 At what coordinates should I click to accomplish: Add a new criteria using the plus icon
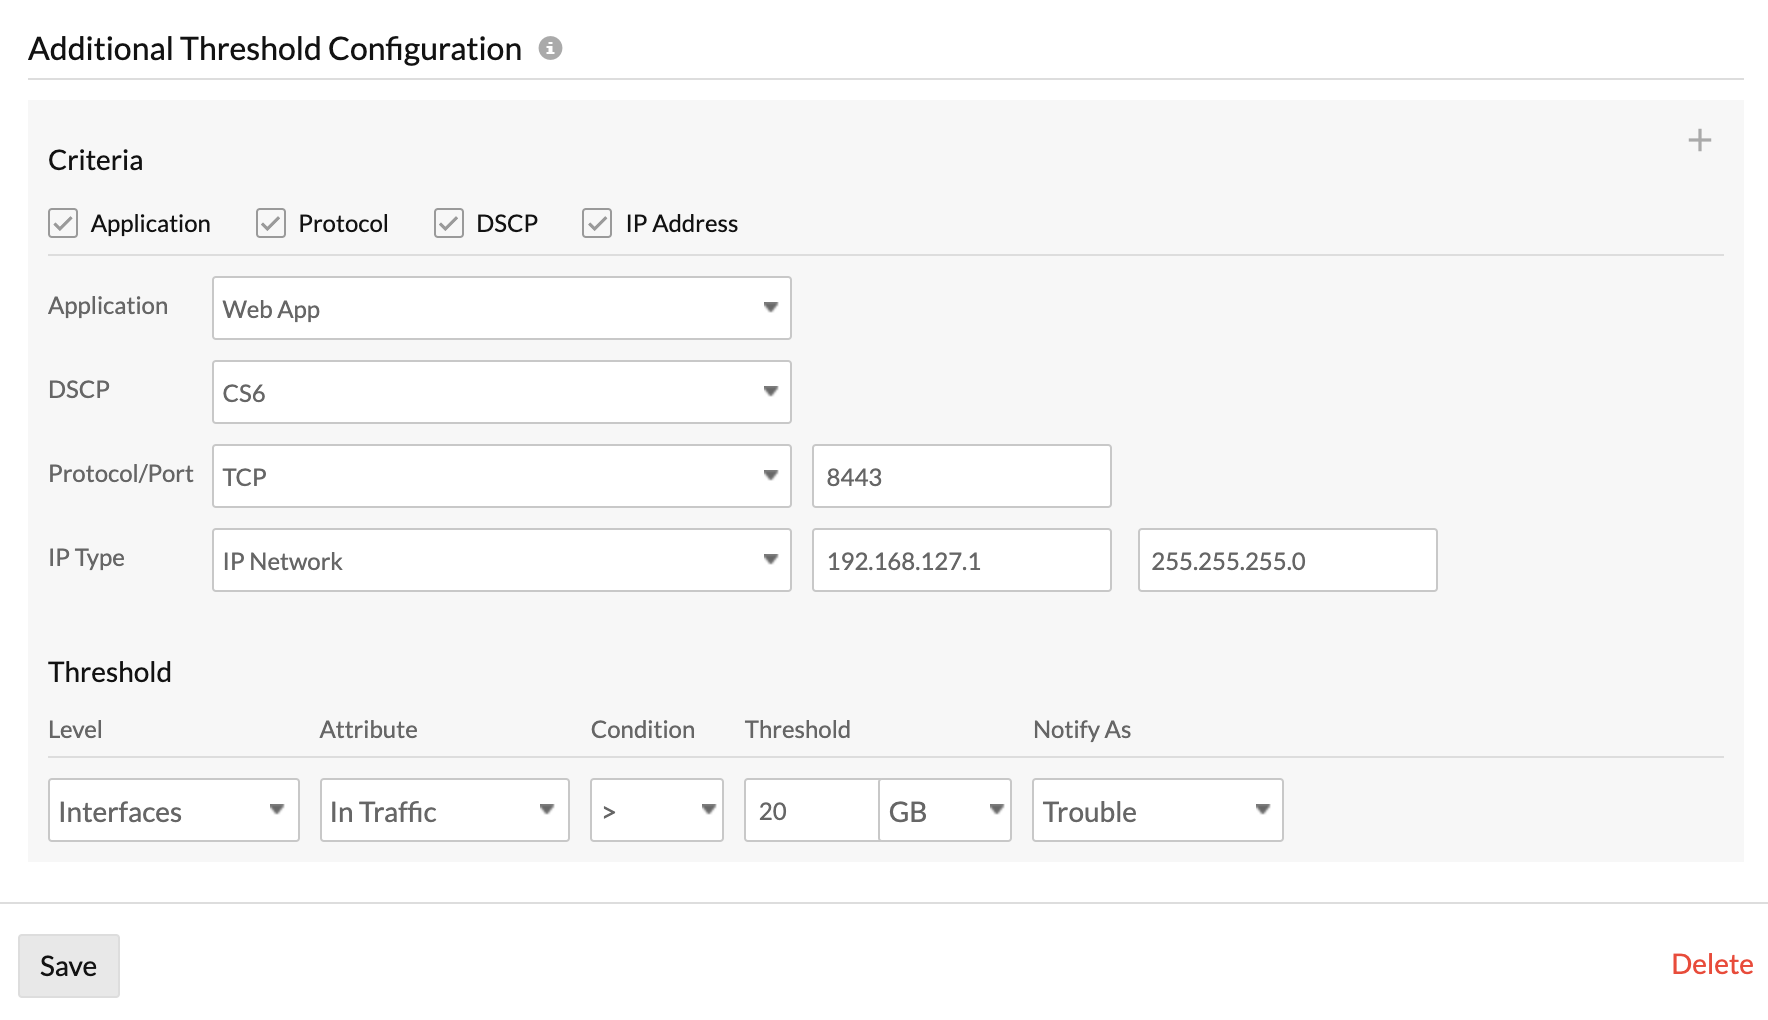point(1698,140)
